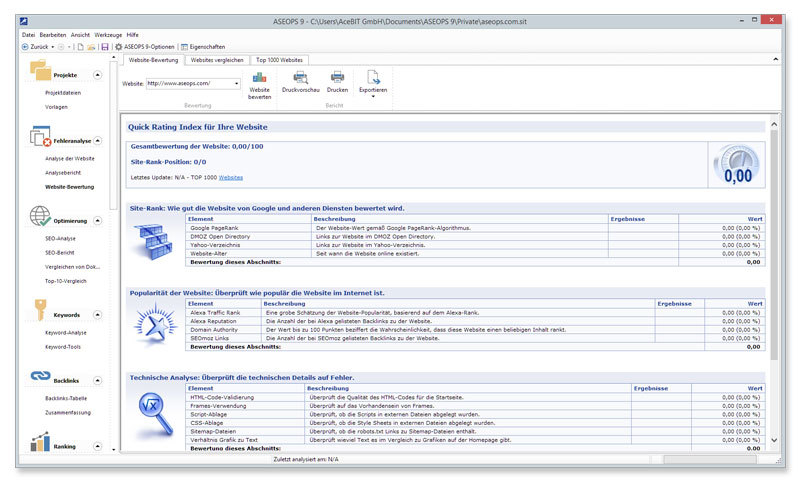Open the Exportieren dropdown arrow

pos(373,96)
